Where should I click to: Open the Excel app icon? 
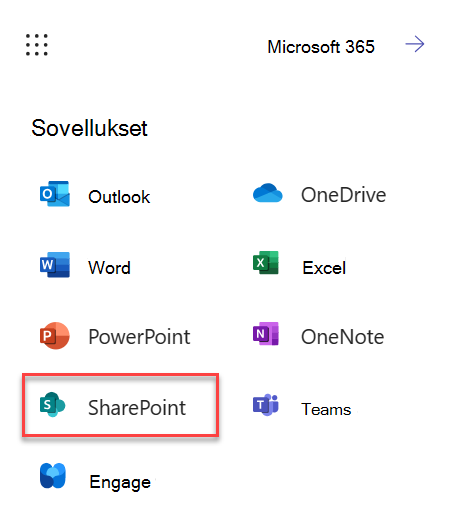tap(266, 263)
